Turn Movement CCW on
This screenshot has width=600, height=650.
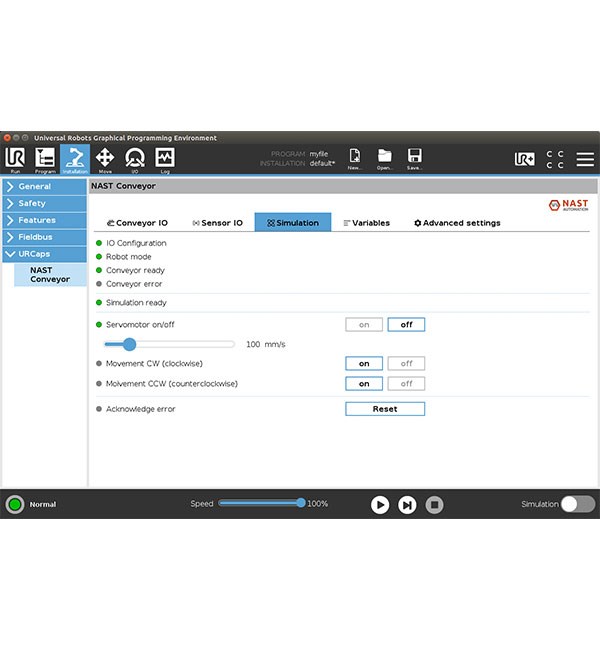(x=364, y=384)
